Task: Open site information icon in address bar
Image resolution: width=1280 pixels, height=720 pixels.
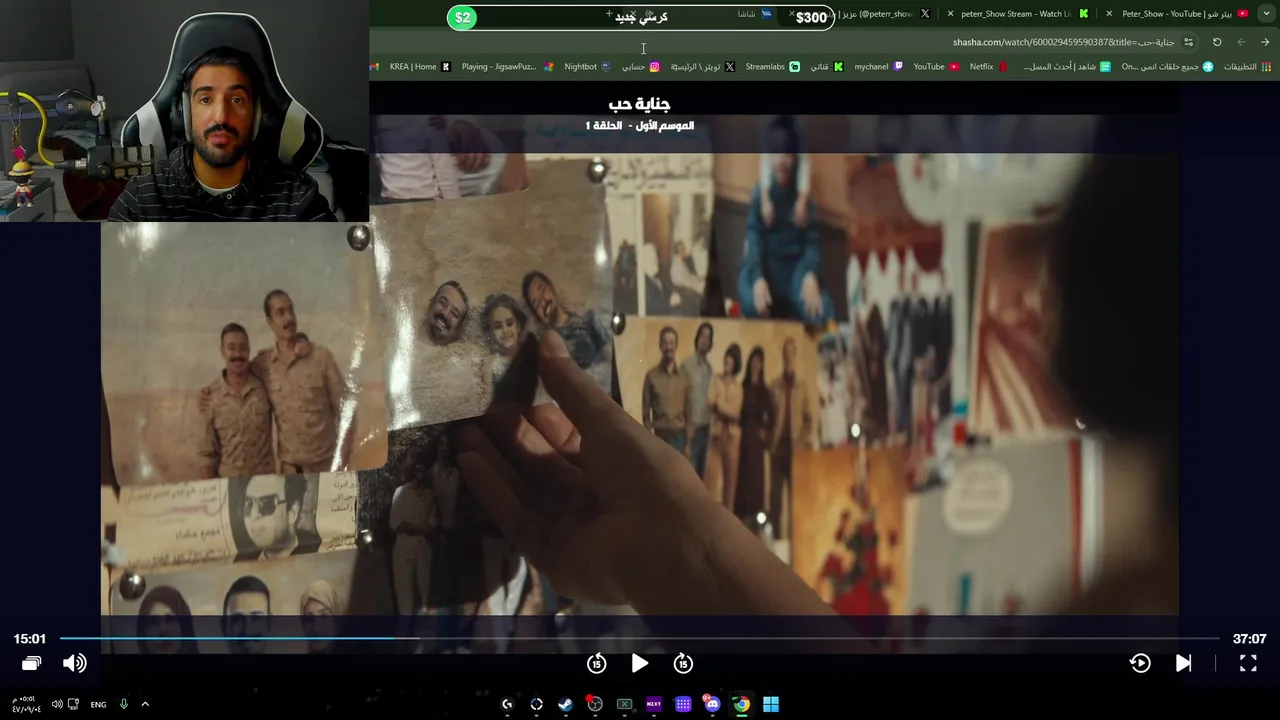Action: point(1188,42)
